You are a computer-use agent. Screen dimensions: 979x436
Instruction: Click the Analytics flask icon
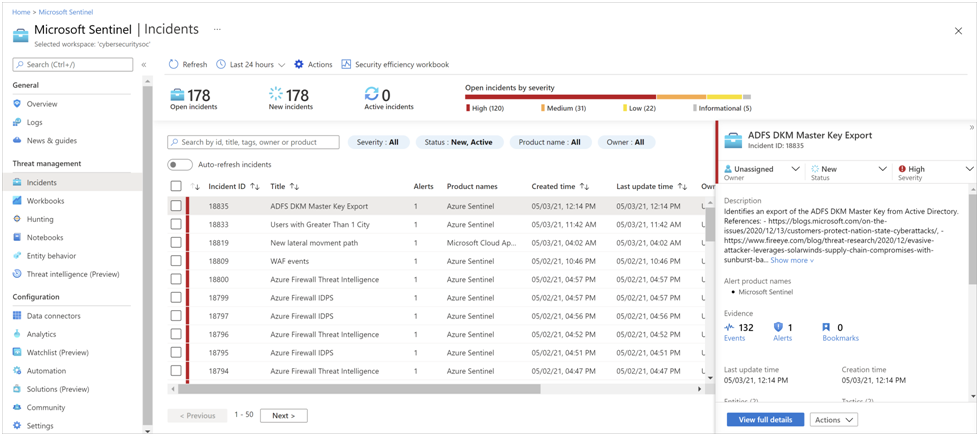[17, 334]
